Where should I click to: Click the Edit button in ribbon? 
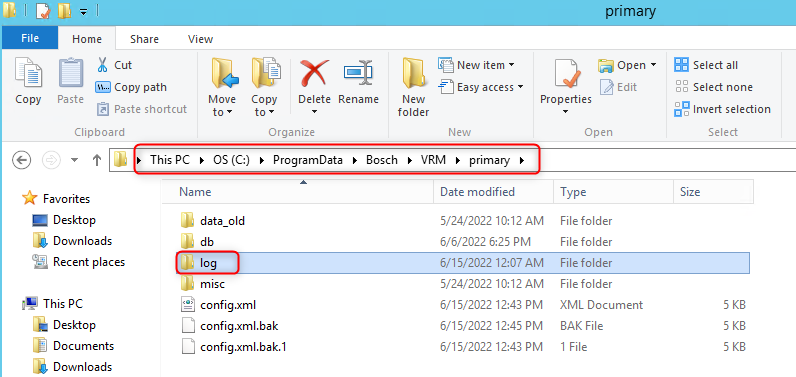tap(618, 87)
